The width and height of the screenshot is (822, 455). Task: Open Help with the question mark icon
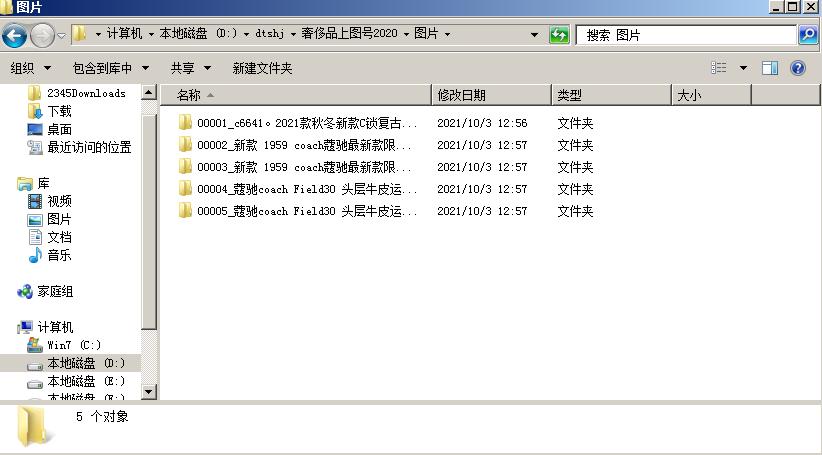797,68
